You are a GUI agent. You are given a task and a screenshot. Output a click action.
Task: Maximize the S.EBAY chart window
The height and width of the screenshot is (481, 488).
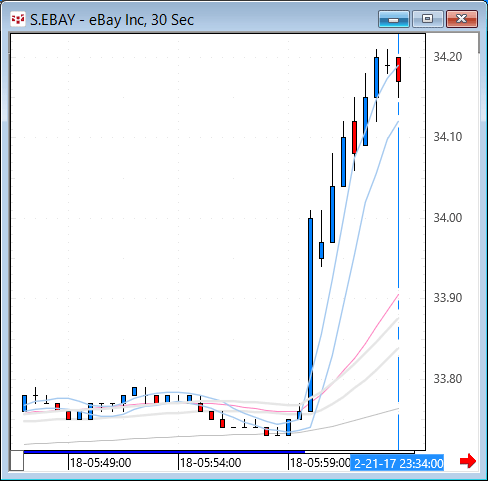pyautogui.click(x=428, y=19)
